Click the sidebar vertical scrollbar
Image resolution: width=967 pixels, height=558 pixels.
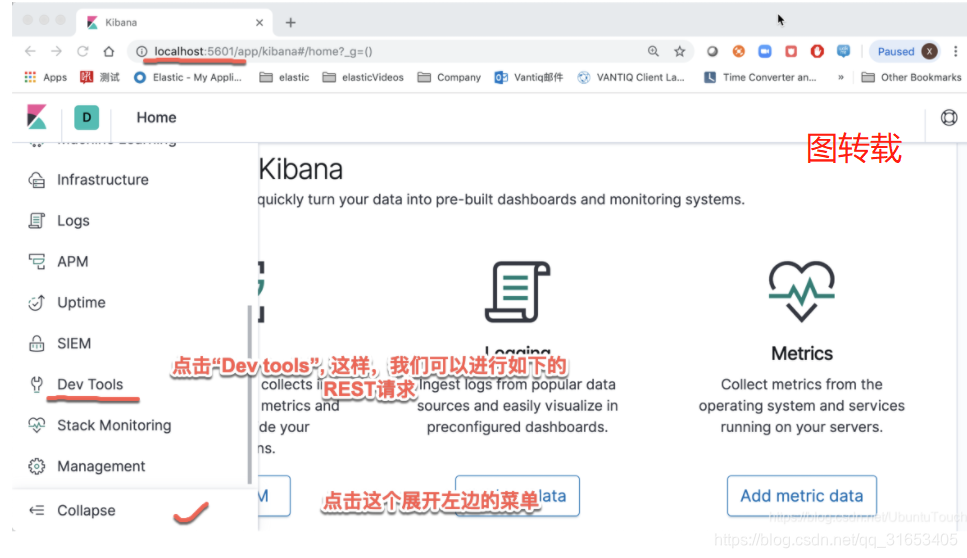click(249, 395)
